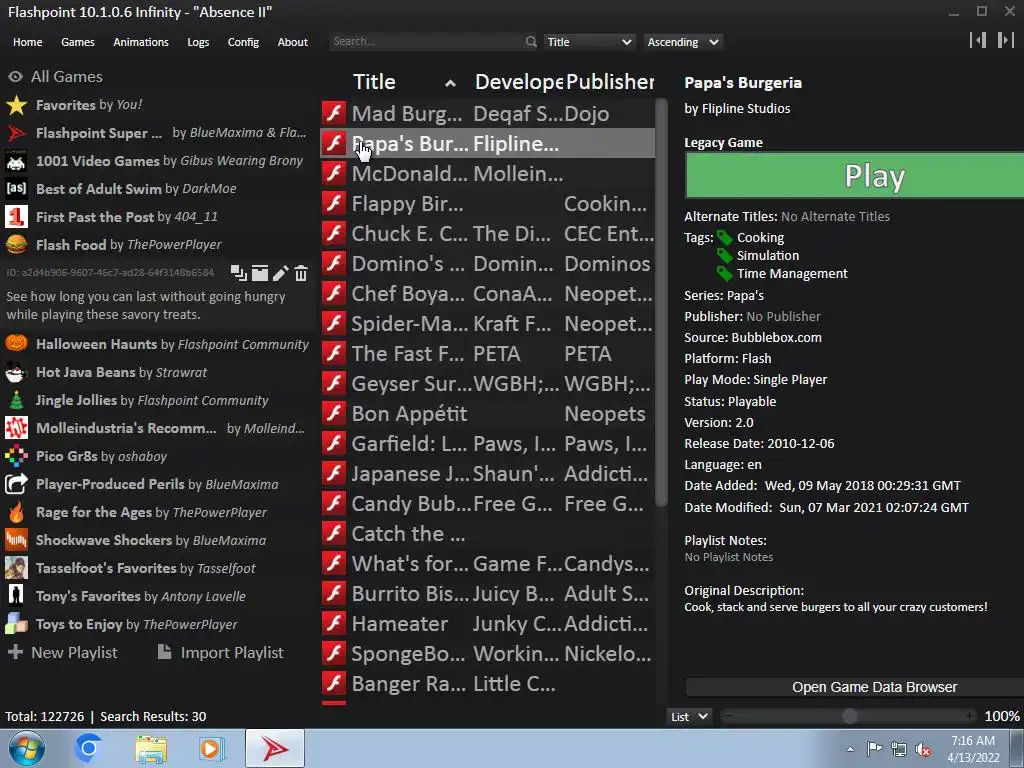
Task: Open the Halloween Haunts pumpkin icon
Action: point(16,344)
